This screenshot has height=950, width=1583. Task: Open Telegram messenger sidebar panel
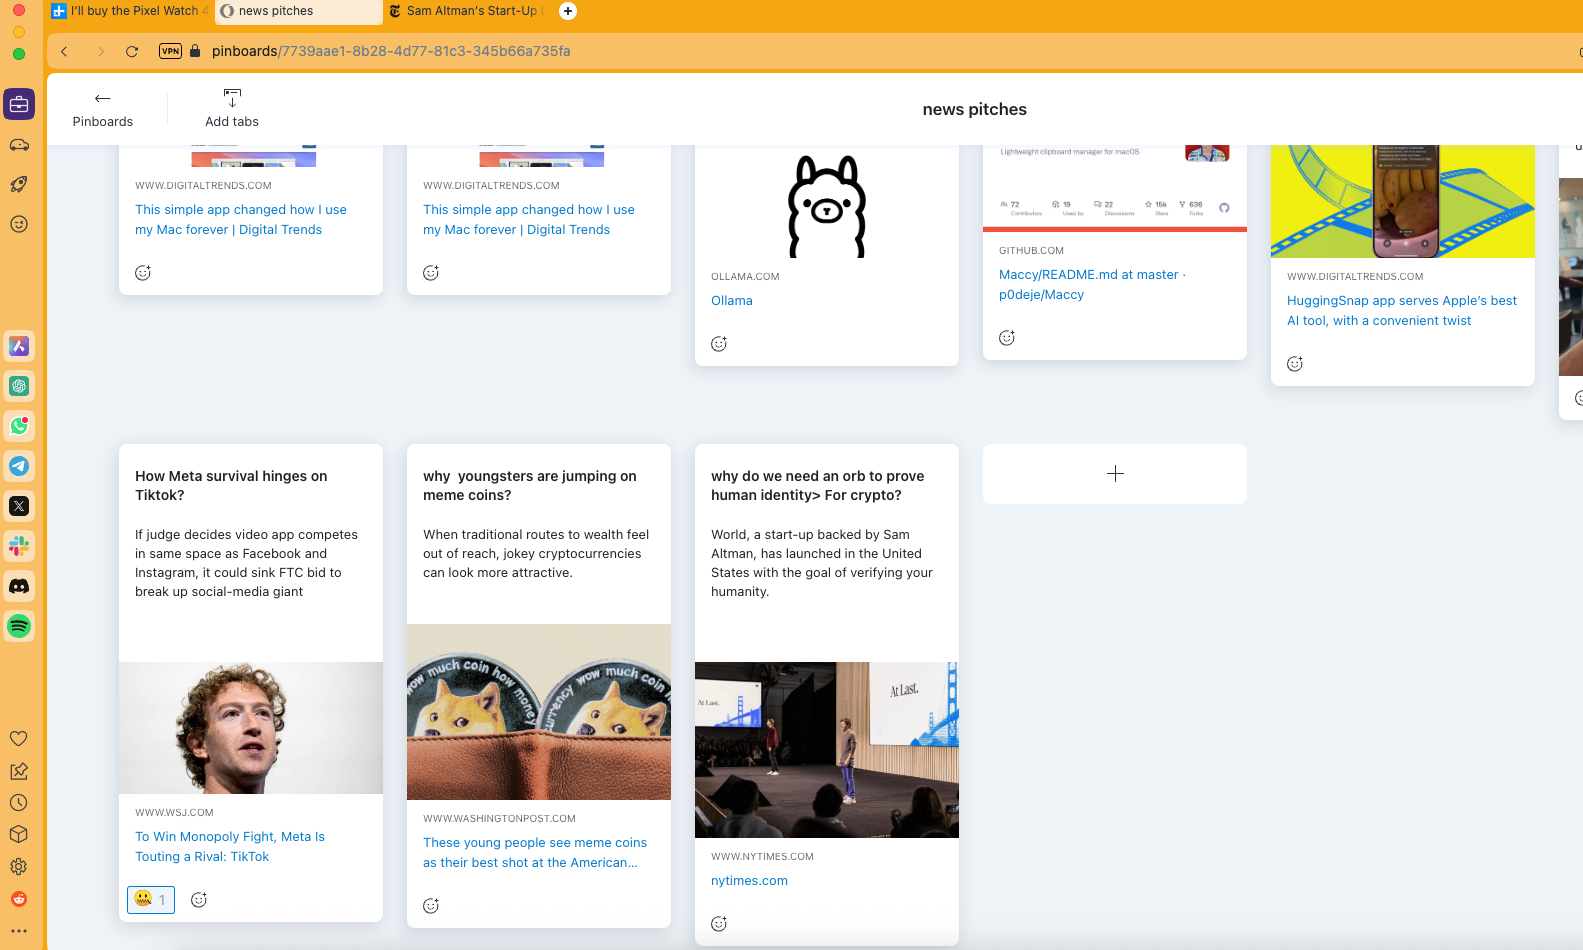[19, 466]
